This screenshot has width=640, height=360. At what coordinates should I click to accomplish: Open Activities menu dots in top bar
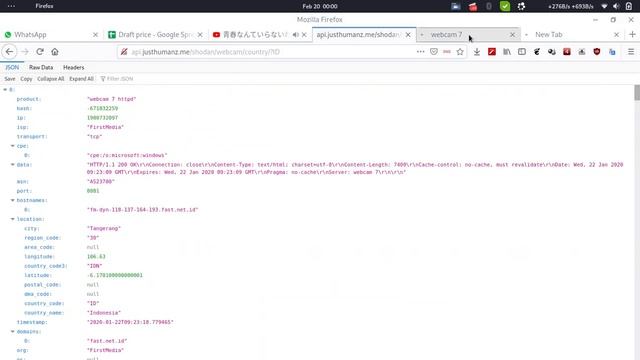pyautogui.click(x=11, y=6)
